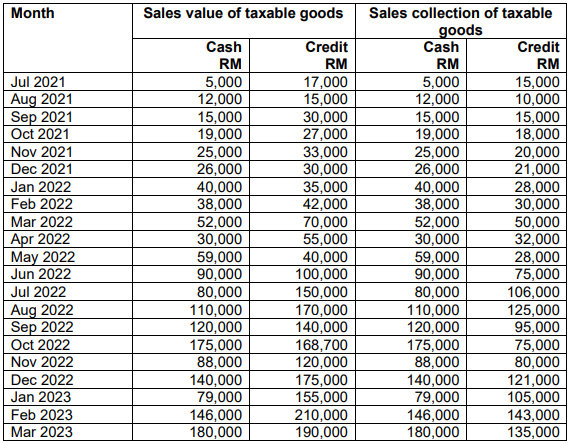
Task: Click the Oct 2022 credit sales value 168,700
Action: pyautogui.click(x=321, y=345)
